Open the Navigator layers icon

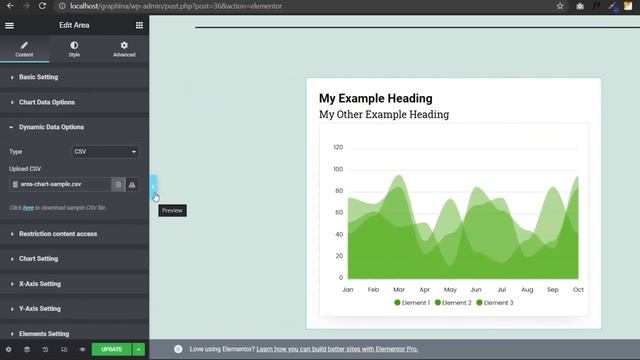[27, 349]
